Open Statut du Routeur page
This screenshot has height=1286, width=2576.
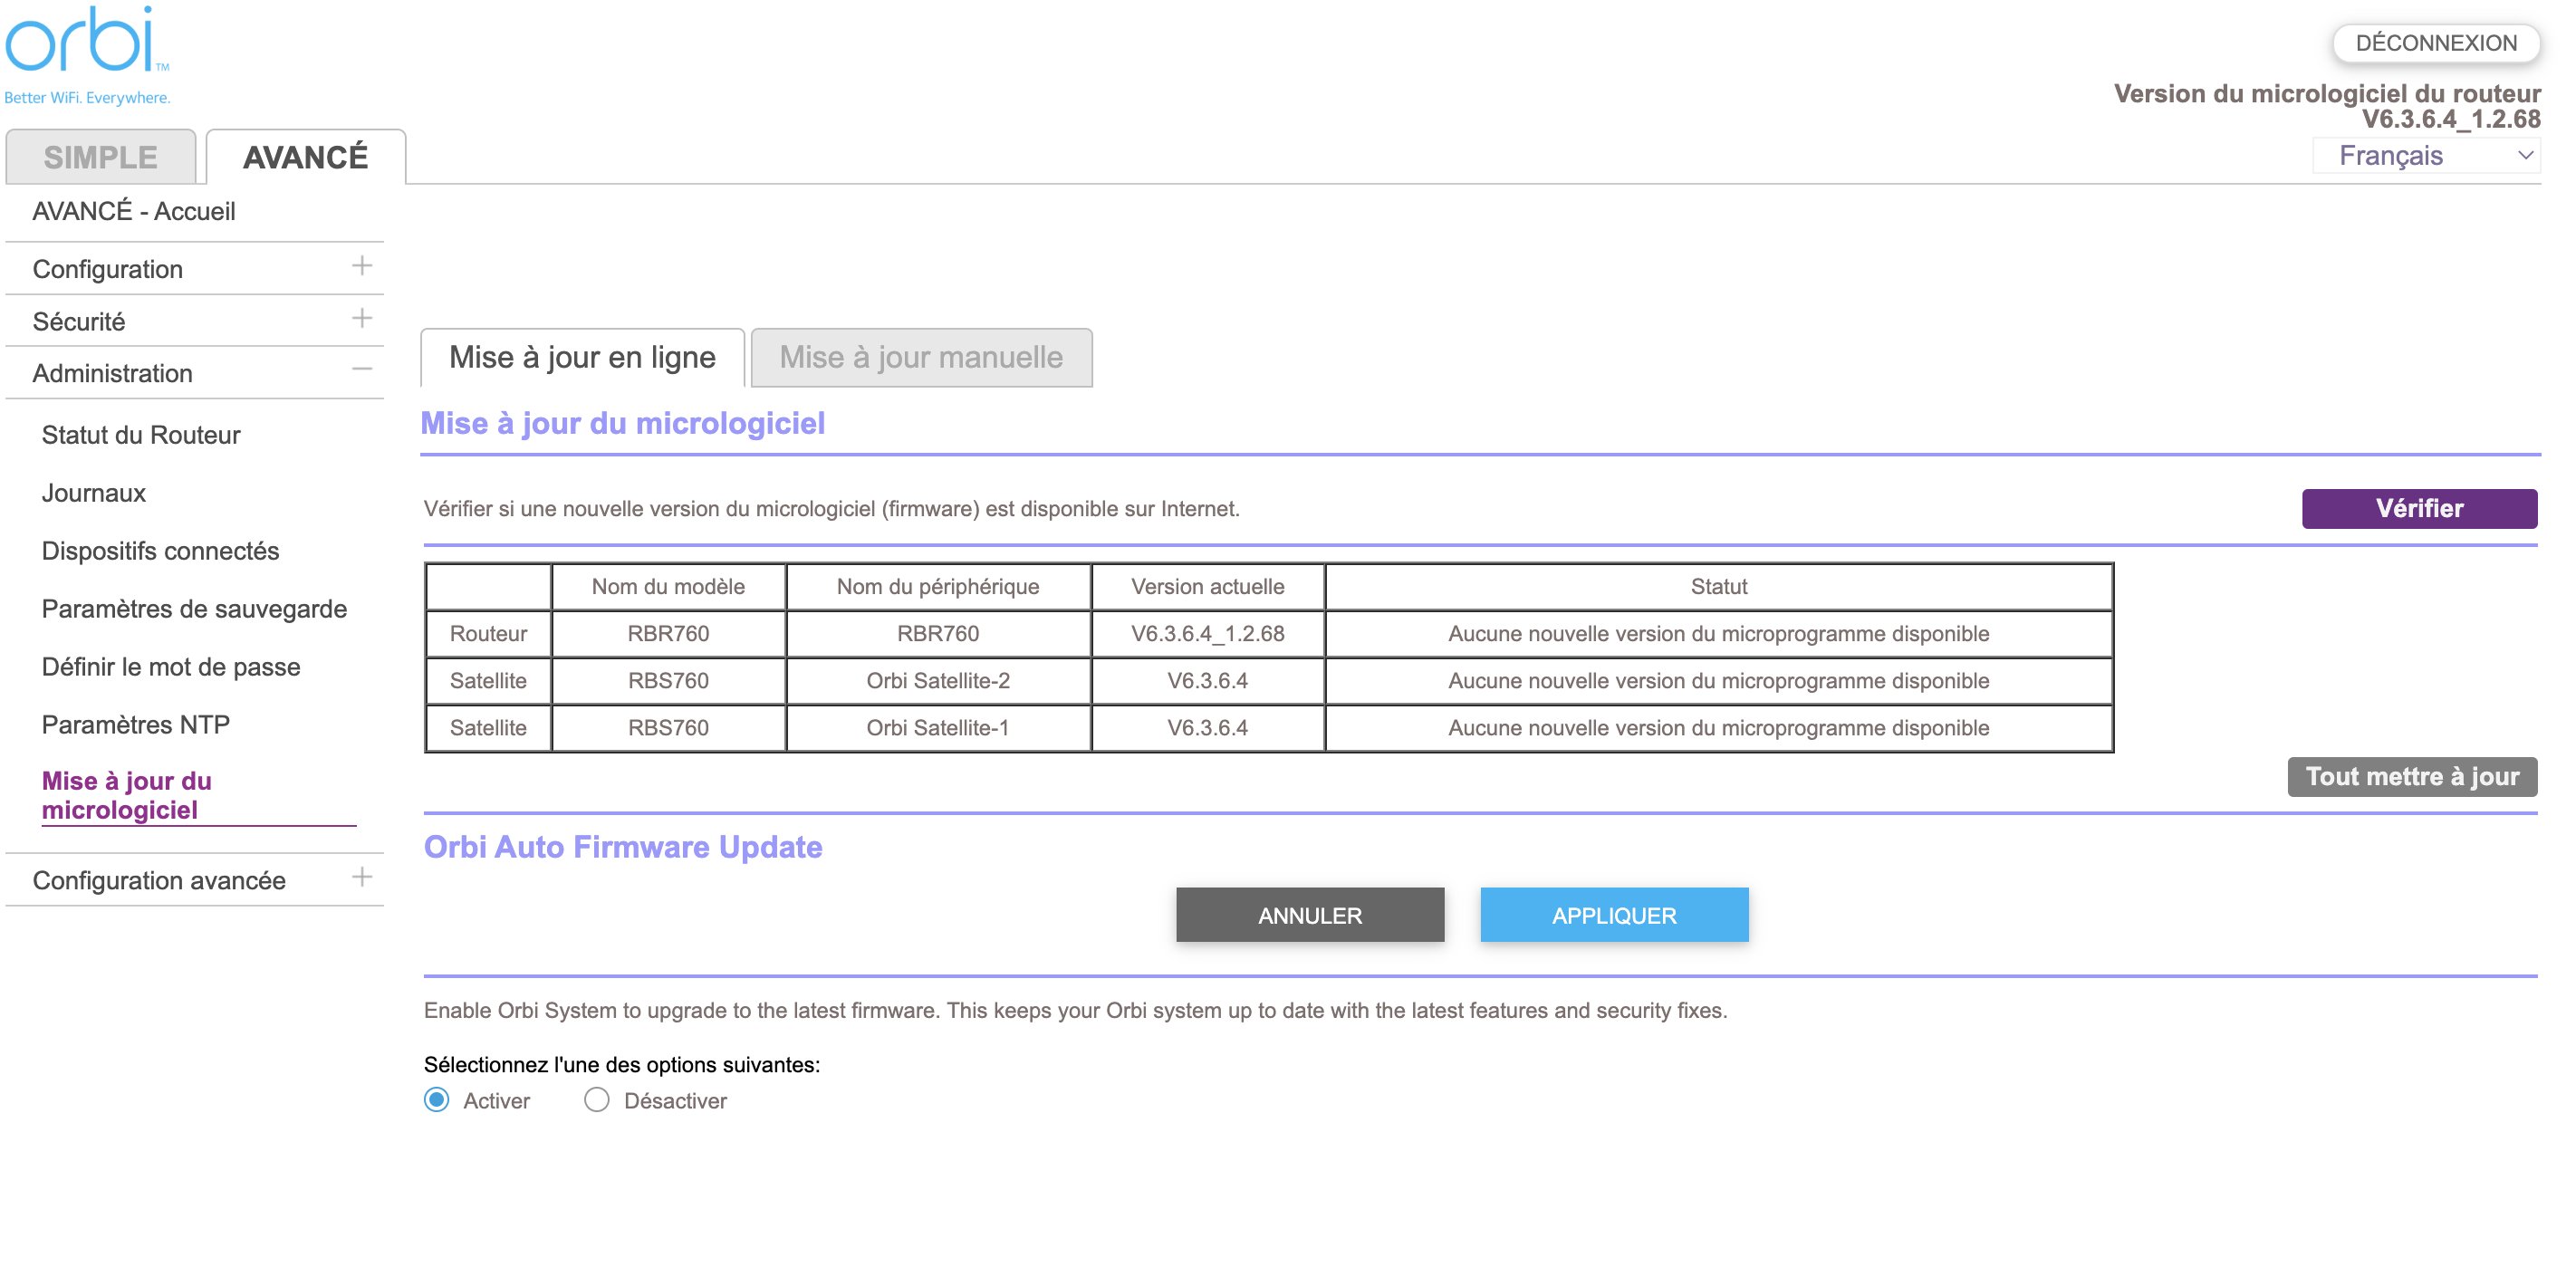[141, 435]
